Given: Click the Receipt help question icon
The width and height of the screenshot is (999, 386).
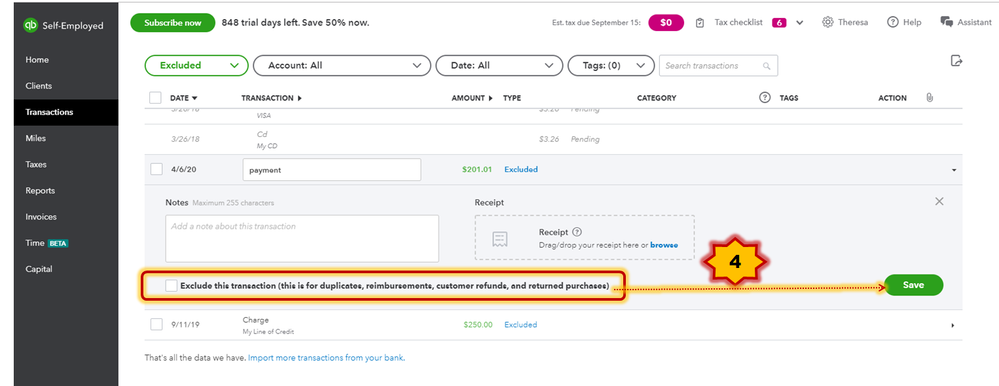Looking at the screenshot, I should point(577,232).
